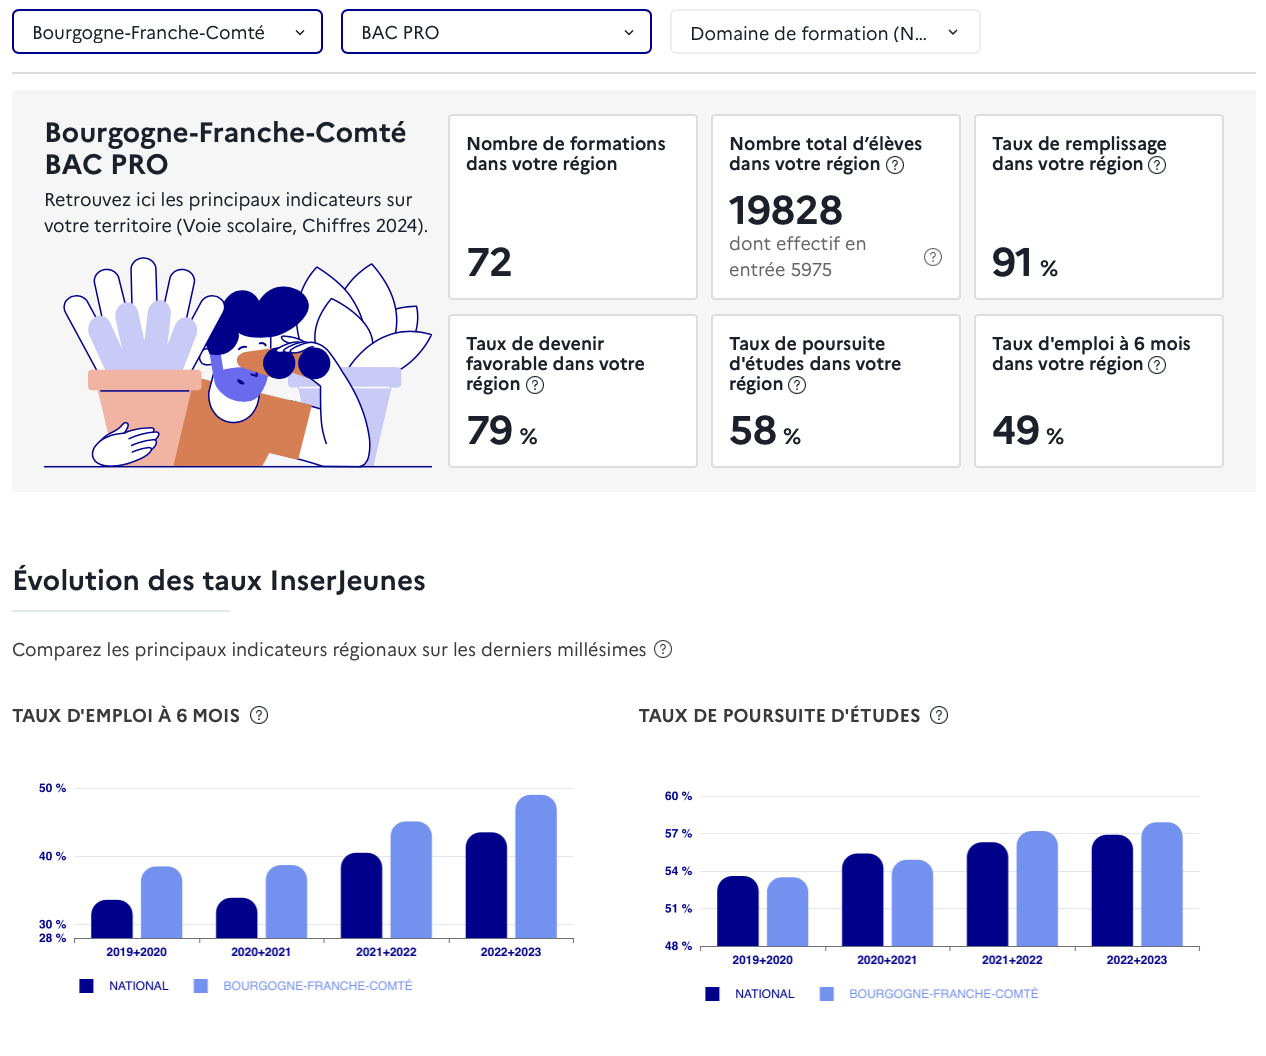The width and height of the screenshot is (1266, 1056).
Task: Click the 49 % taux d'emploi value
Action: (1028, 431)
